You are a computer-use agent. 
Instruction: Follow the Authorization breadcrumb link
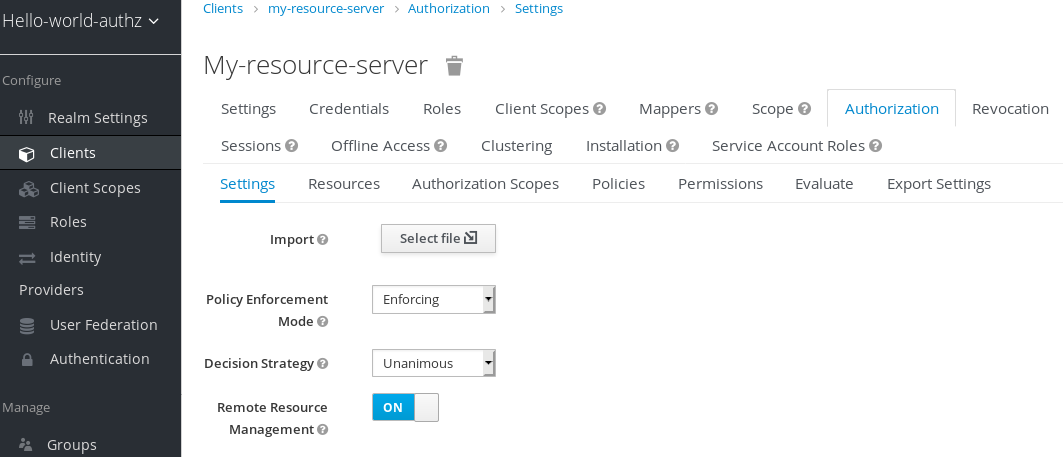[x=449, y=9]
